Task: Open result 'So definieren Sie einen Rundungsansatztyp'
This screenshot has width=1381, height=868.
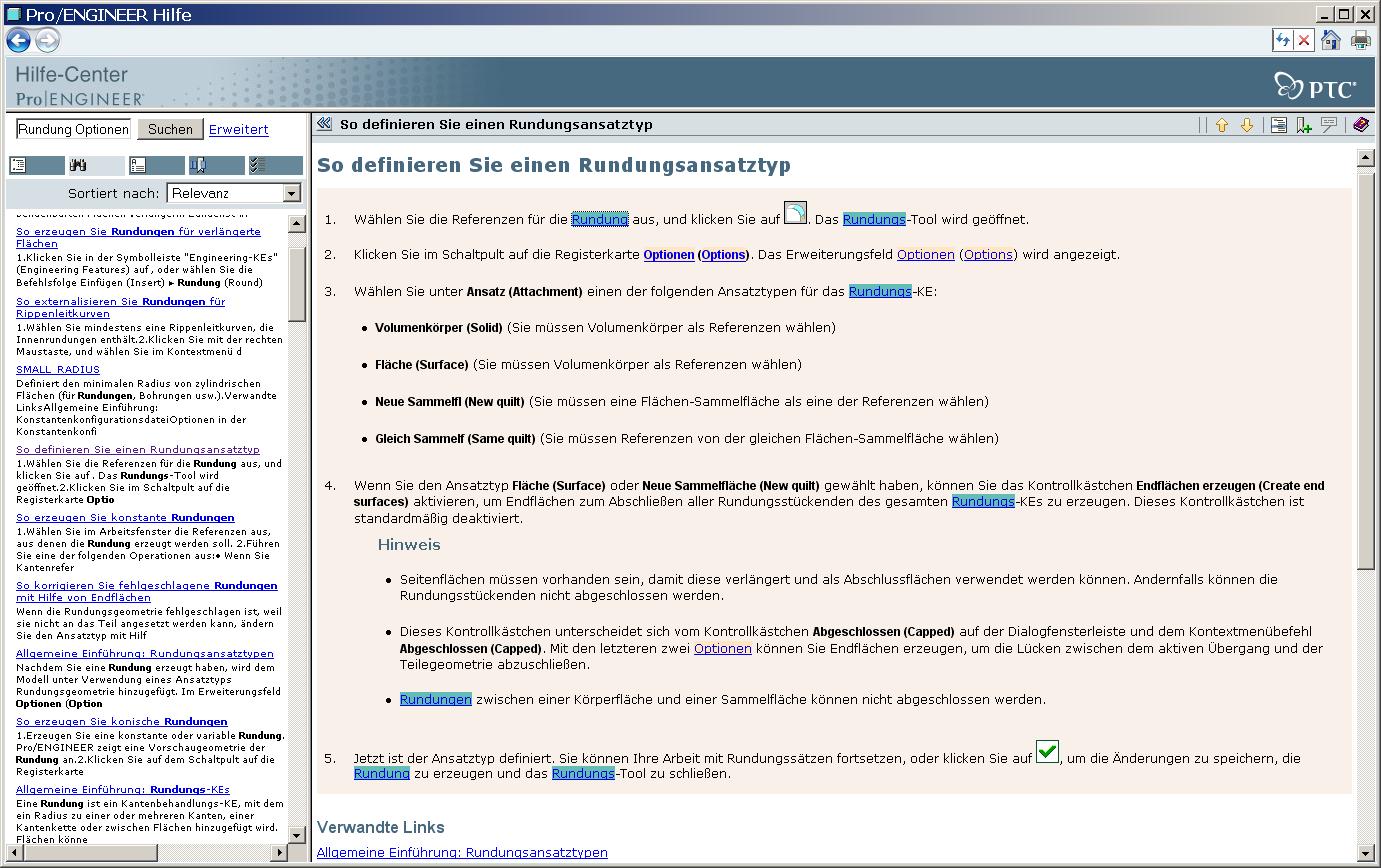Action: (138, 449)
